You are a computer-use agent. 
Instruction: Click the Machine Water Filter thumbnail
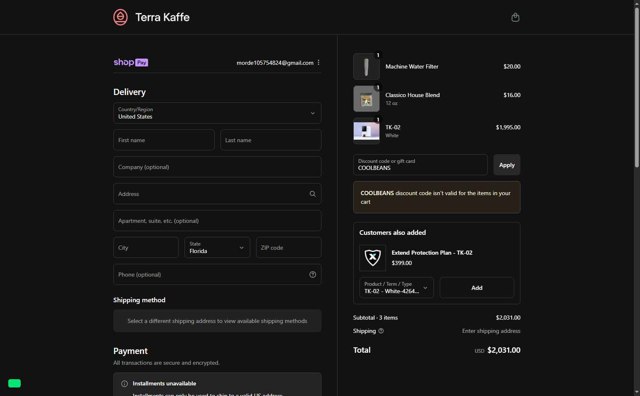(x=366, y=66)
